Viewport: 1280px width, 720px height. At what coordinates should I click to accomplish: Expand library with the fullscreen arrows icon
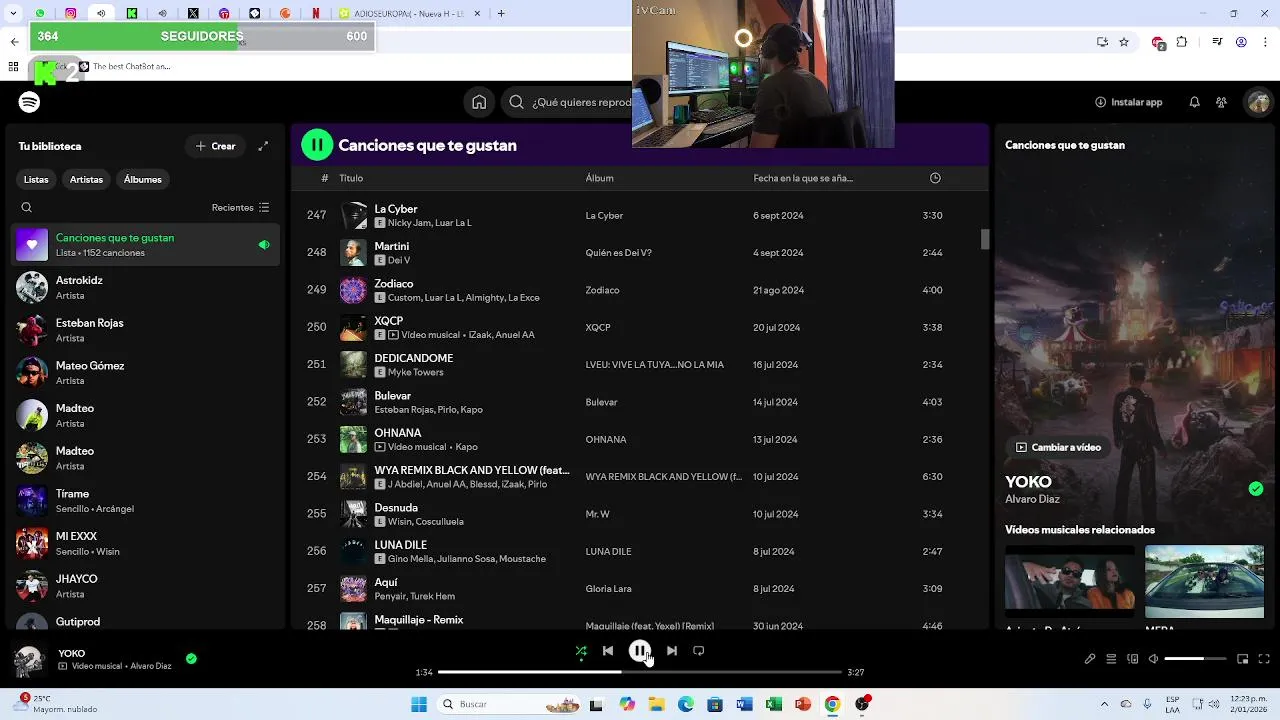point(263,146)
